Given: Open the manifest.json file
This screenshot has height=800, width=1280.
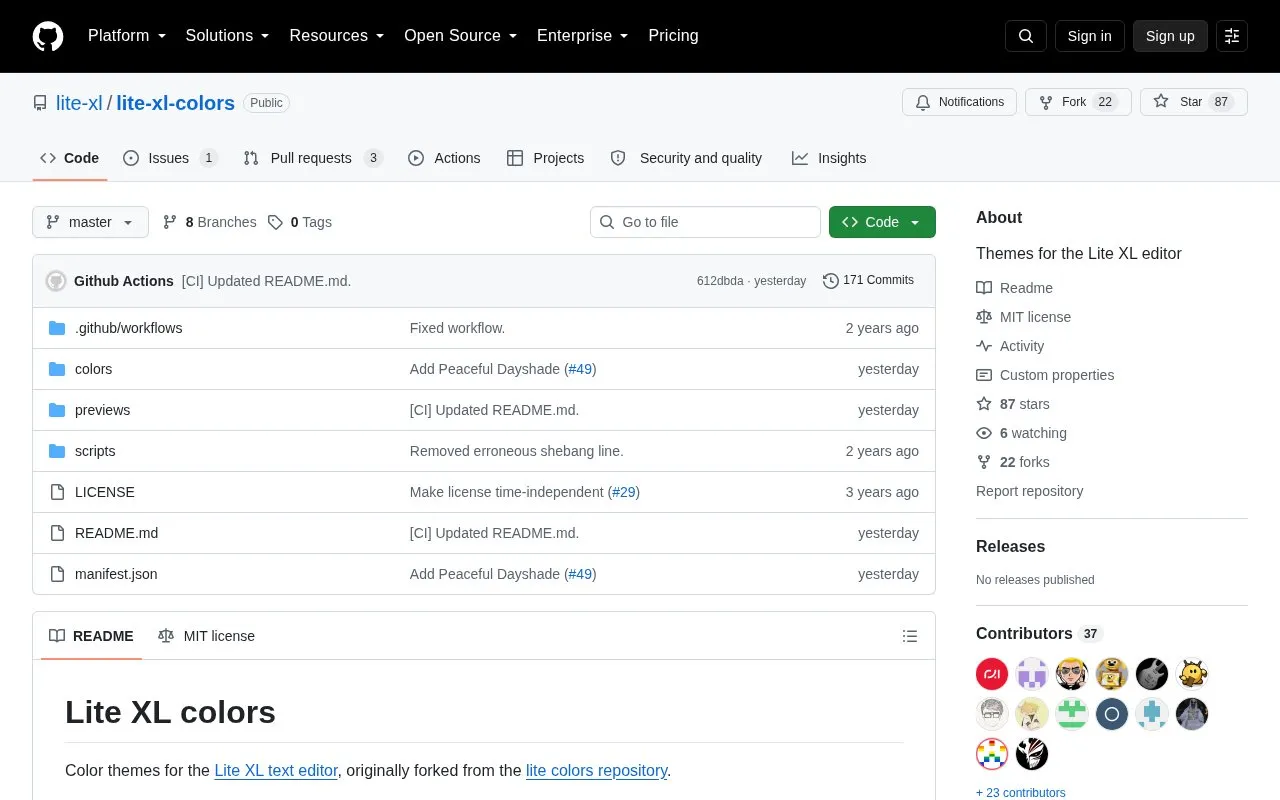Looking at the screenshot, I should pyautogui.click(x=116, y=574).
